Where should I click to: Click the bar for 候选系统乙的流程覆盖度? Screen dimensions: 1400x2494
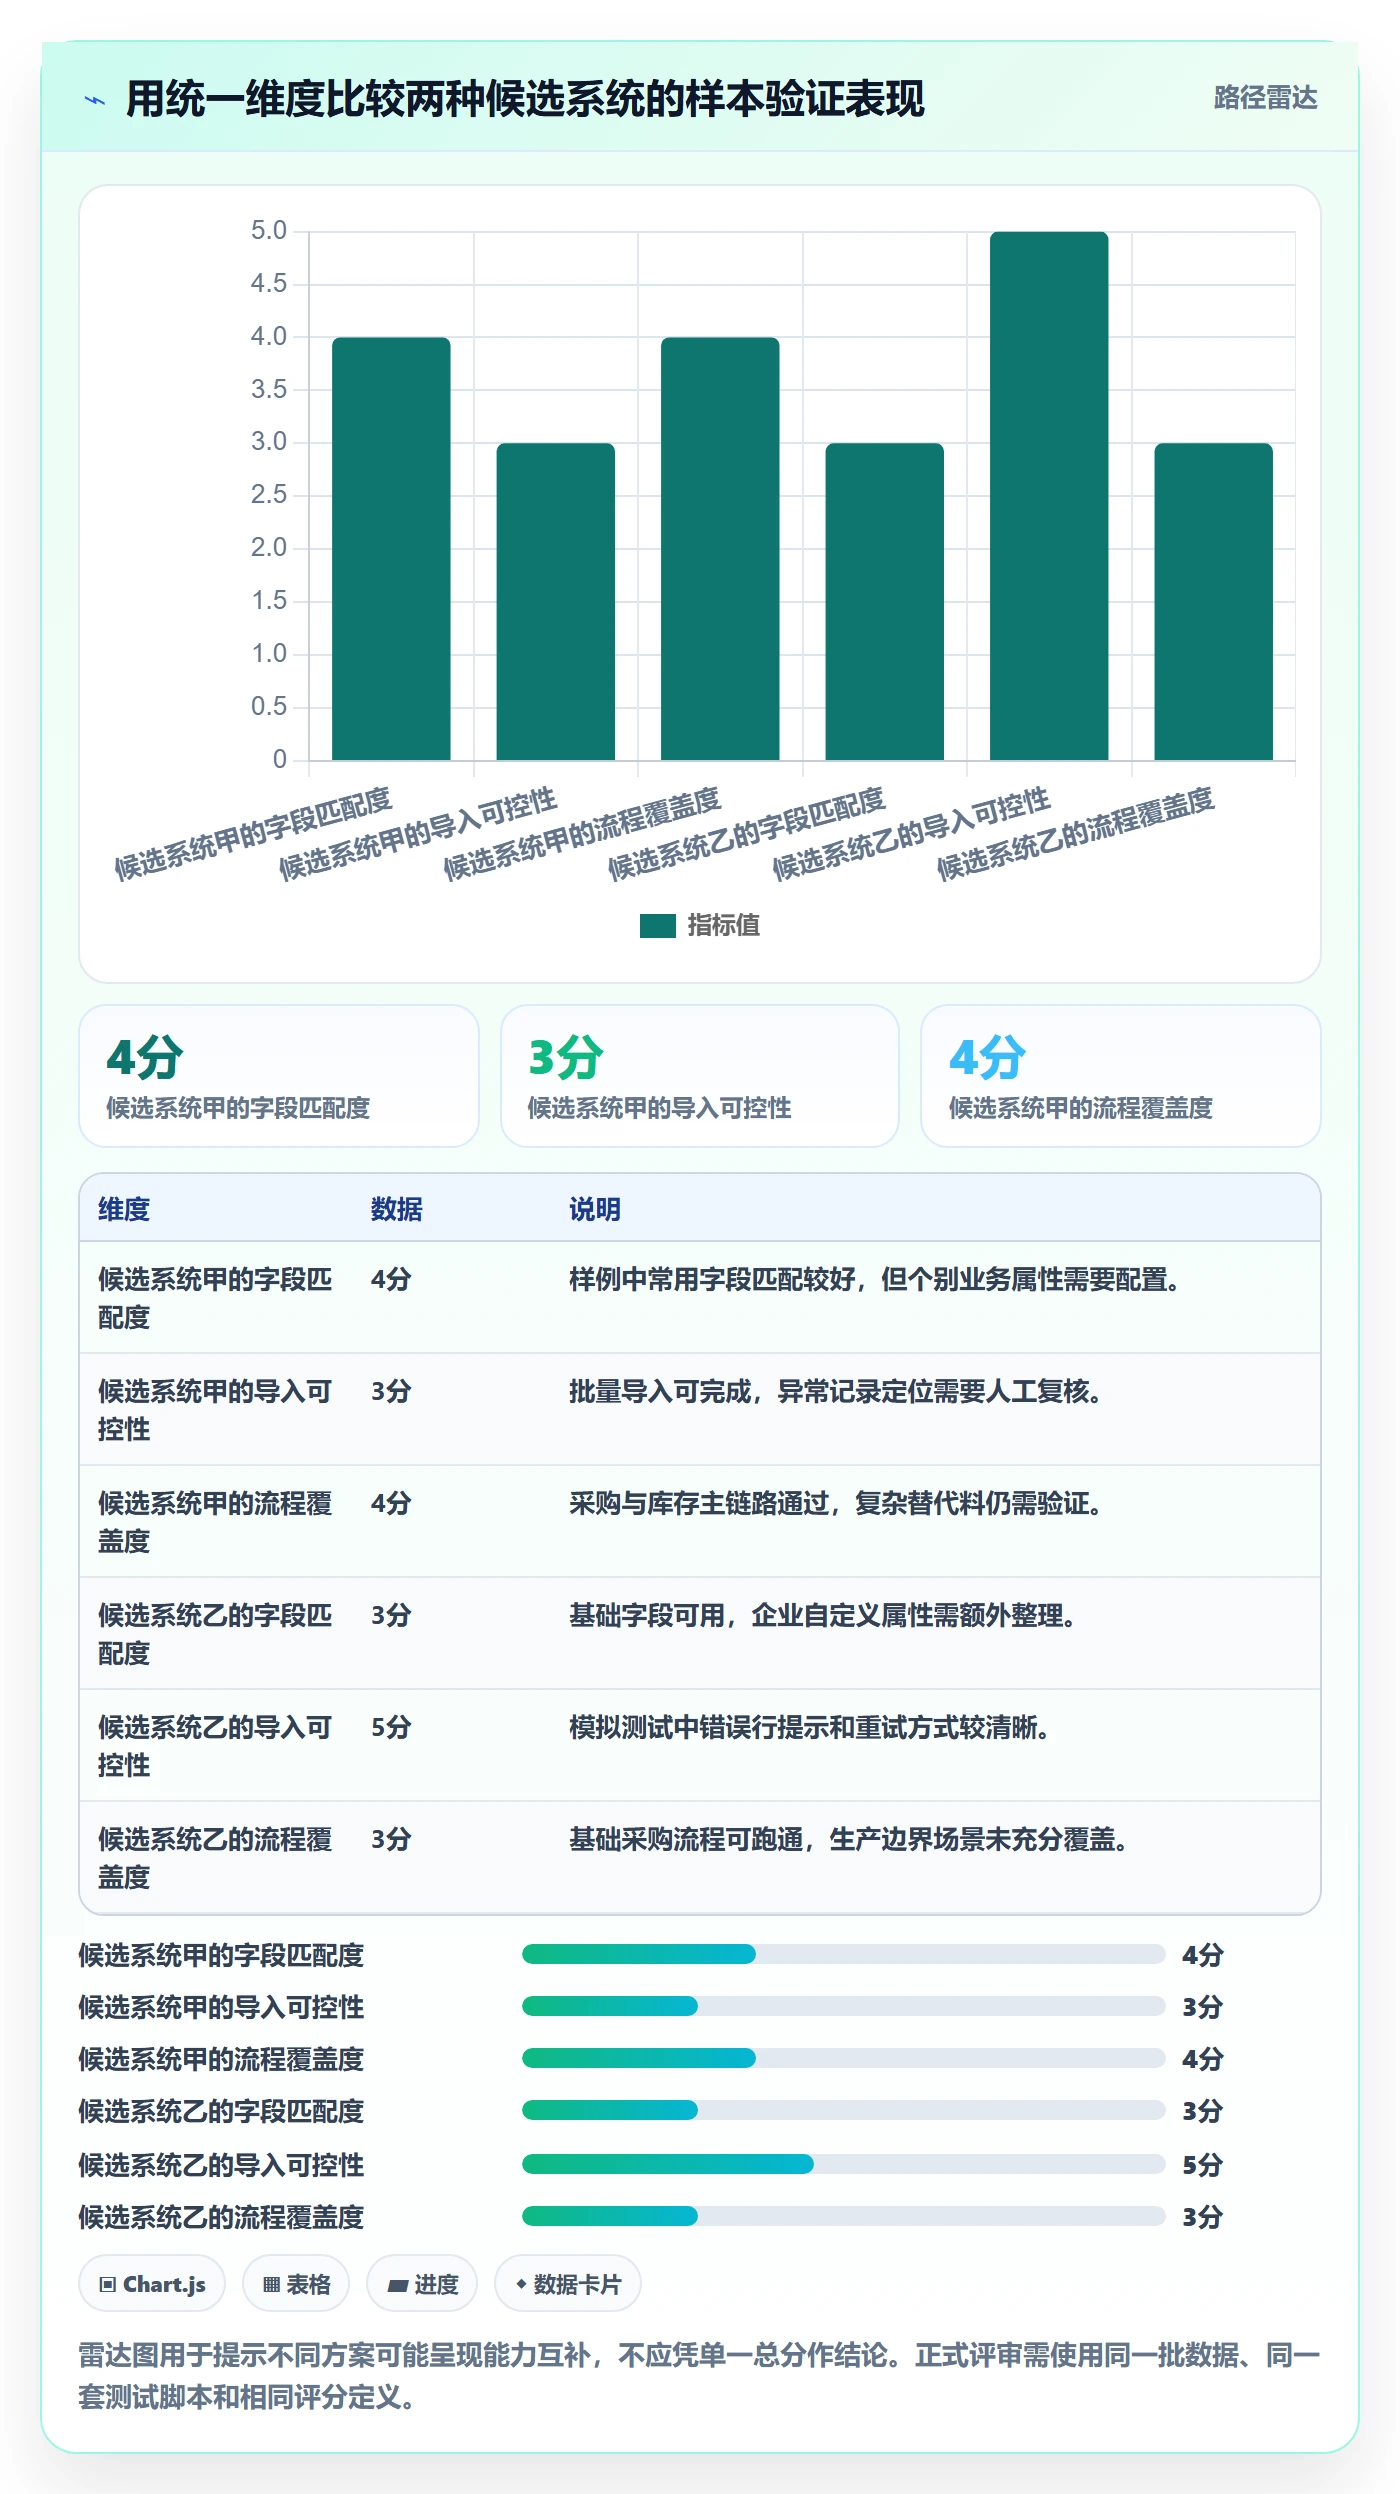(x=1213, y=602)
